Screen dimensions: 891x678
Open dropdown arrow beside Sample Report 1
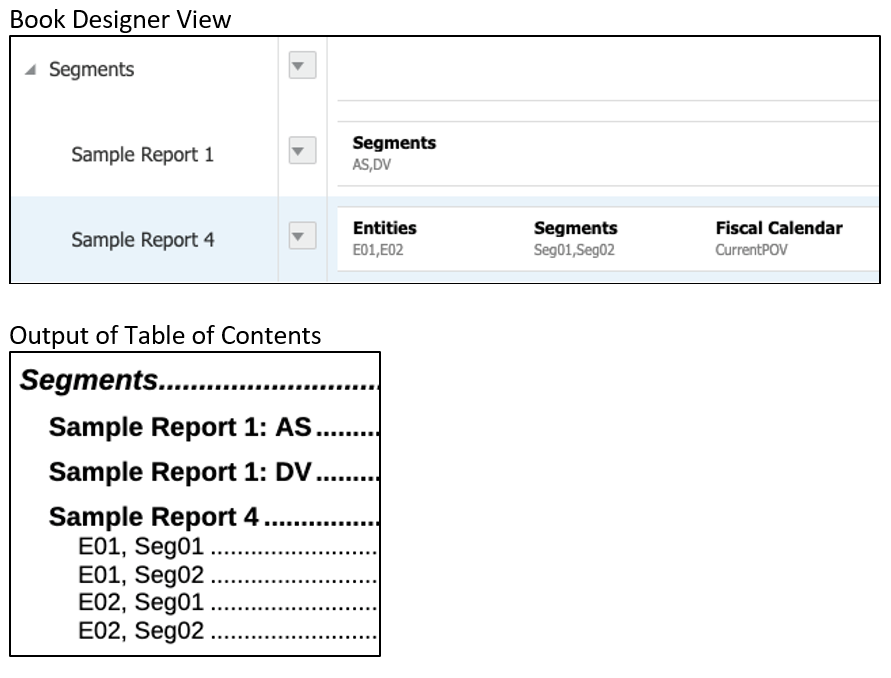[301, 153]
